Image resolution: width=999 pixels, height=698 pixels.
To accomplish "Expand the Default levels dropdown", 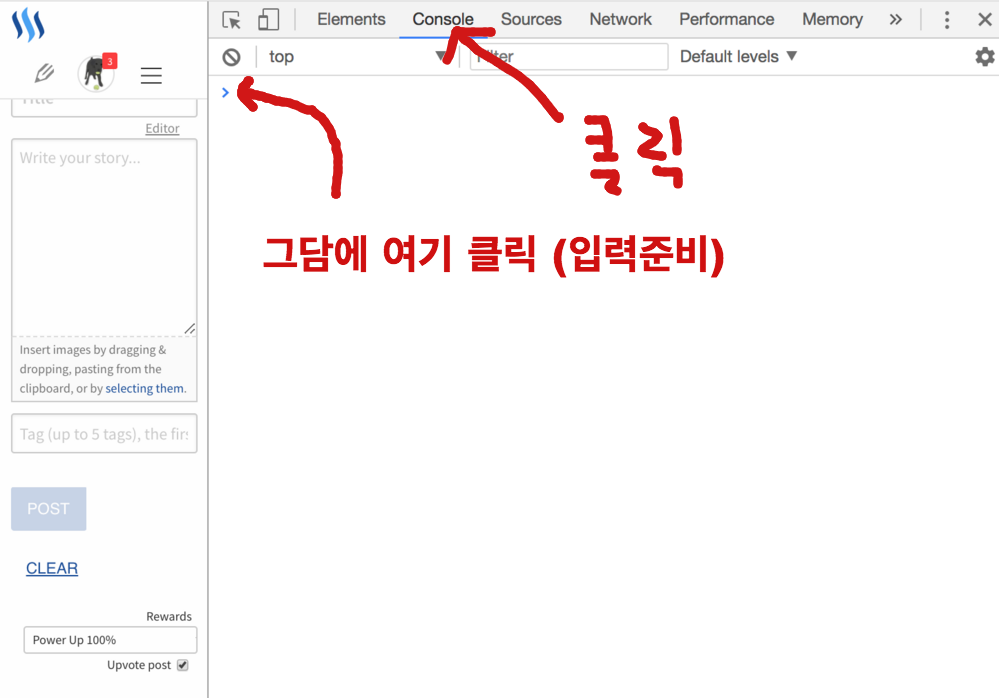I will click(x=738, y=57).
